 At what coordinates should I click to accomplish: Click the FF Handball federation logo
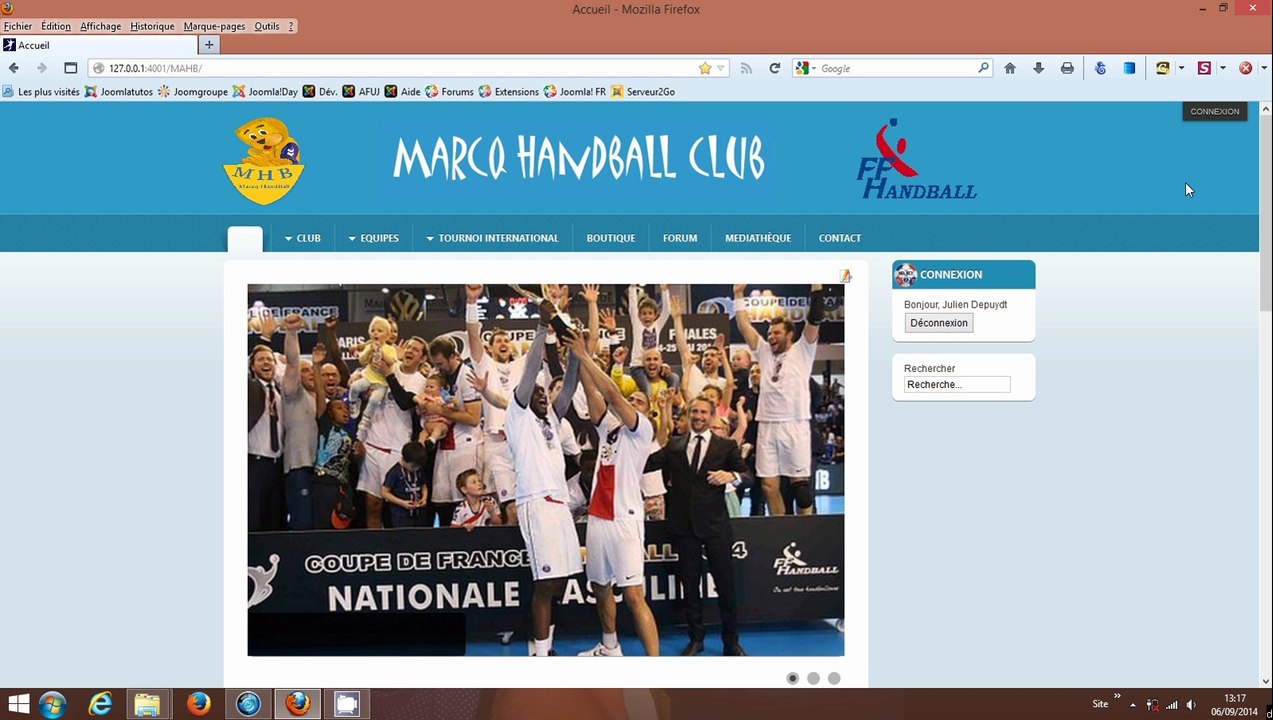[916, 160]
